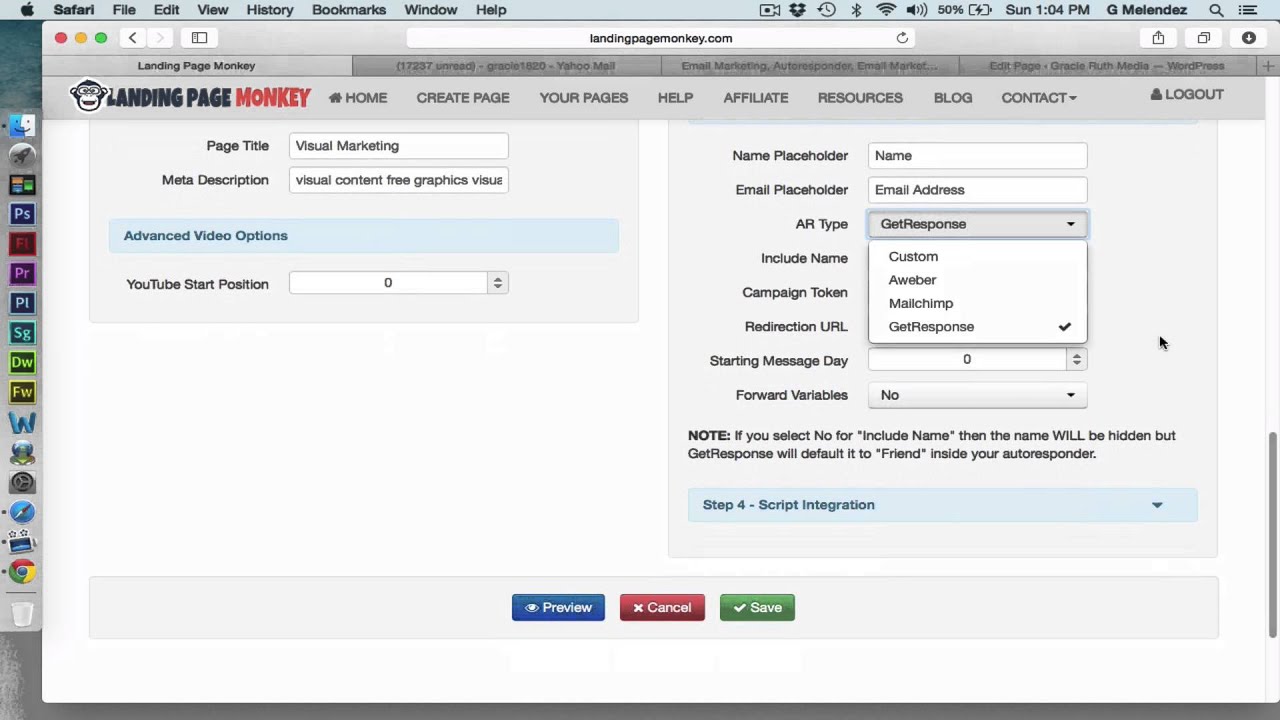Image resolution: width=1280 pixels, height=720 pixels.
Task: Click the green Save button
Action: (757, 608)
